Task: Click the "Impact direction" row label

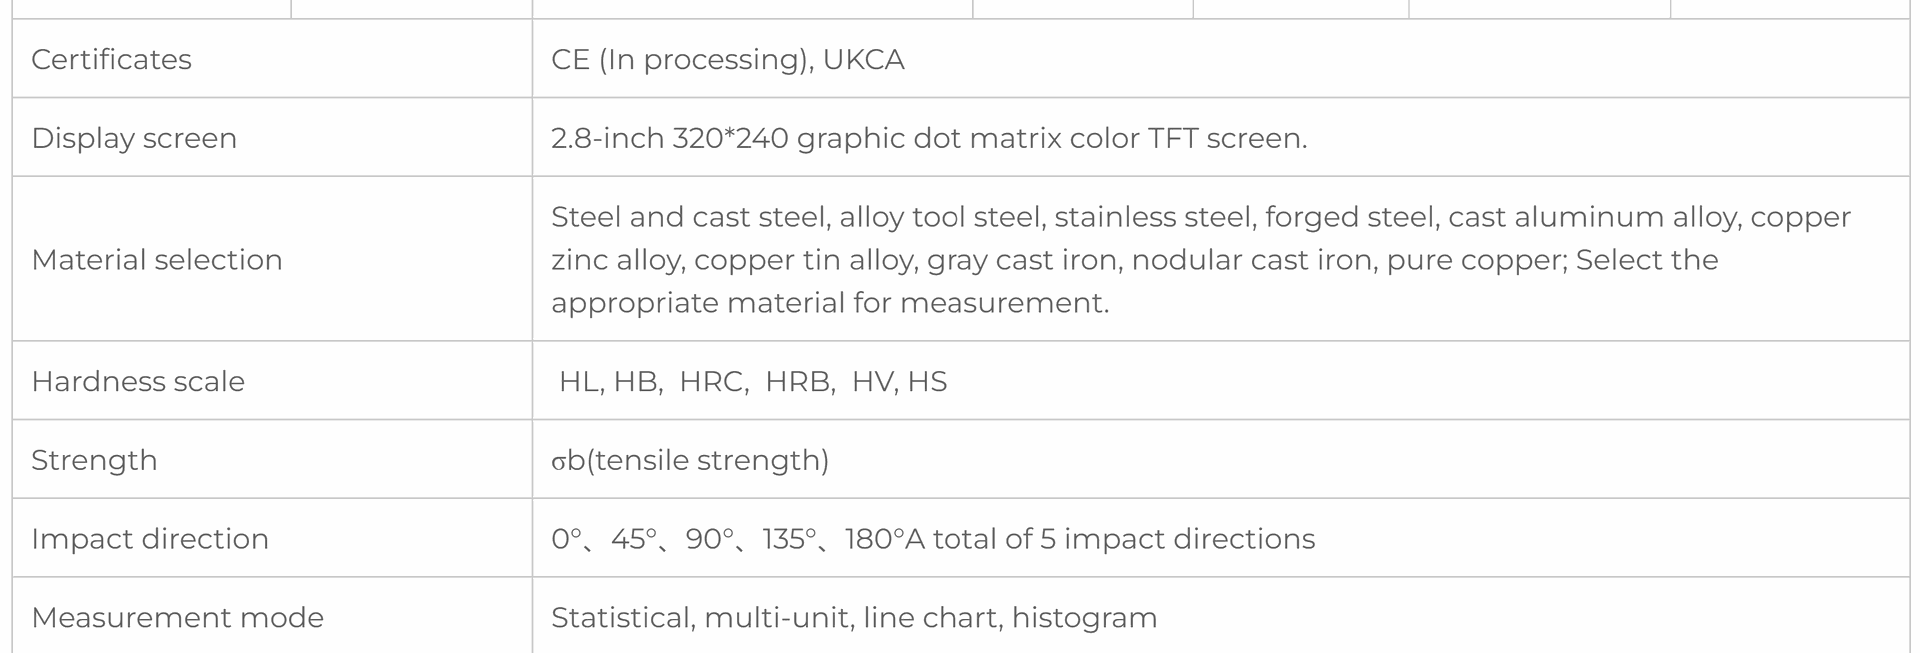Action: (x=150, y=539)
